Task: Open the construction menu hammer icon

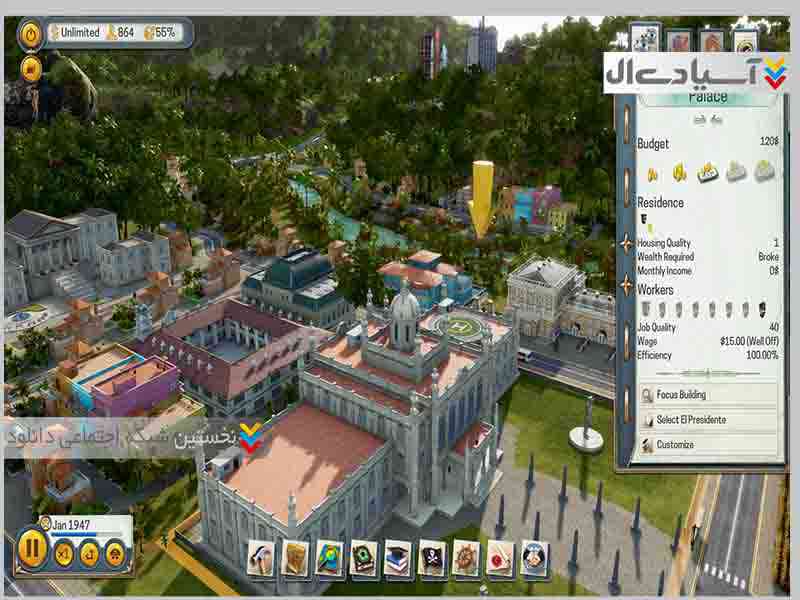Action: (261, 557)
